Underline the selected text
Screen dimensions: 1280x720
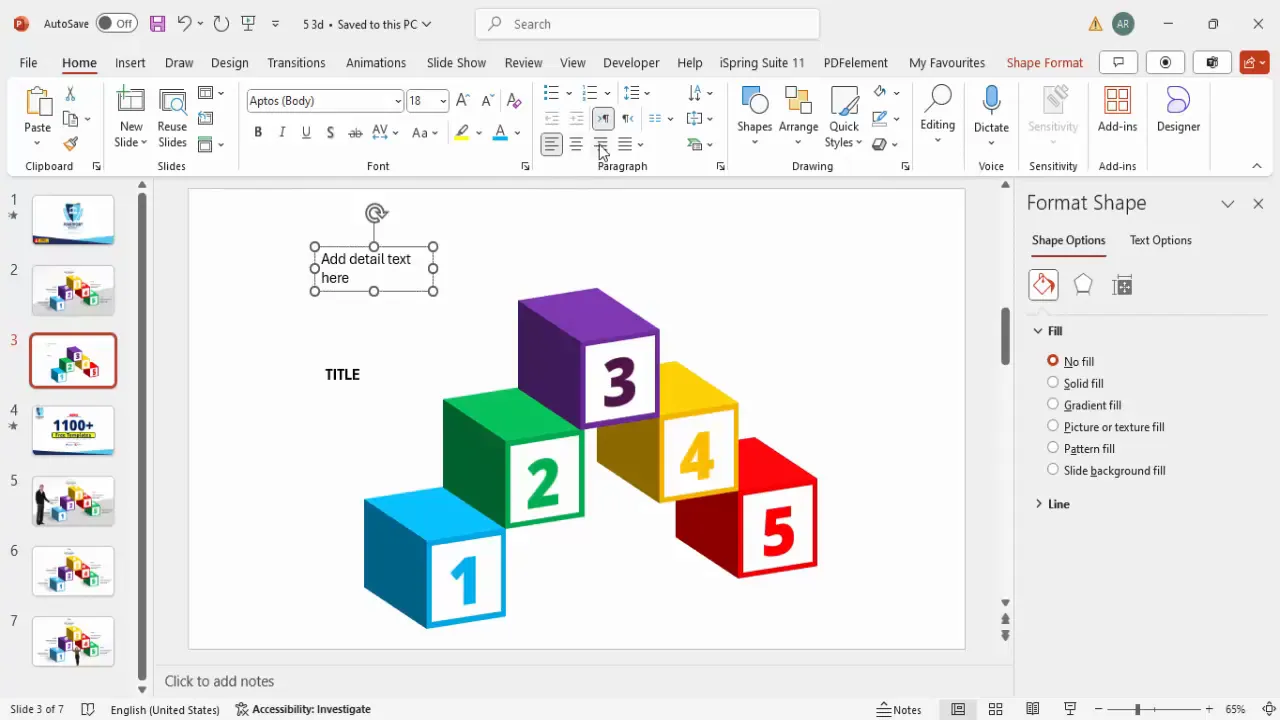(x=306, y=132)
